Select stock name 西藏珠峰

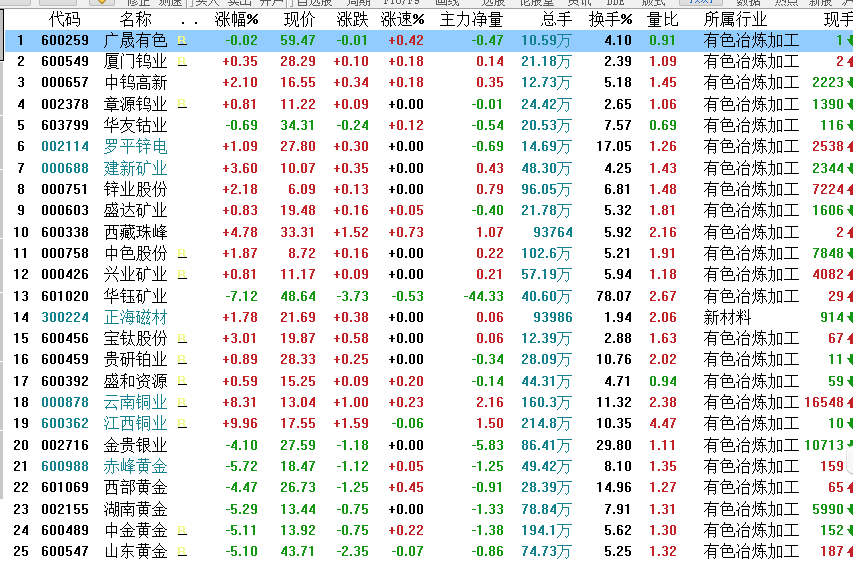[x=135, y=232]
